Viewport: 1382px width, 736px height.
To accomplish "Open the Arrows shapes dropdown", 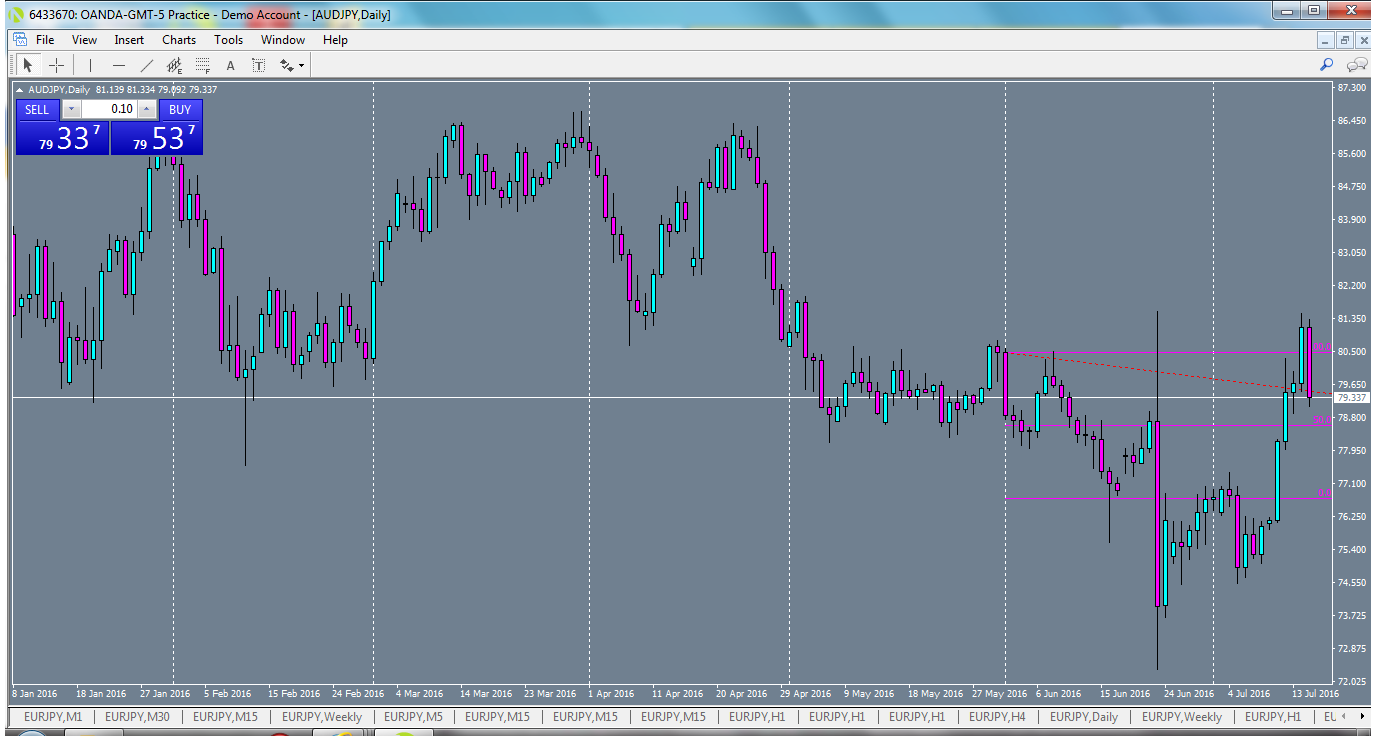I will (300, 64).
